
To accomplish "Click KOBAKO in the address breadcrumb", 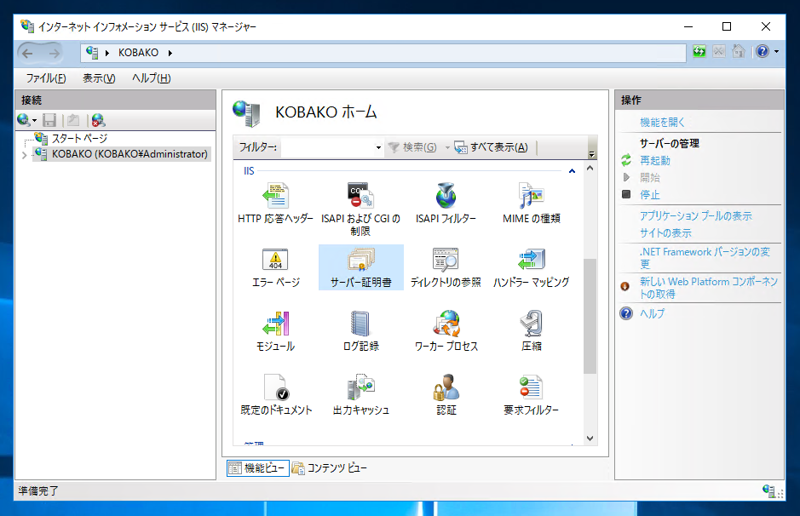I will point(138,53).
